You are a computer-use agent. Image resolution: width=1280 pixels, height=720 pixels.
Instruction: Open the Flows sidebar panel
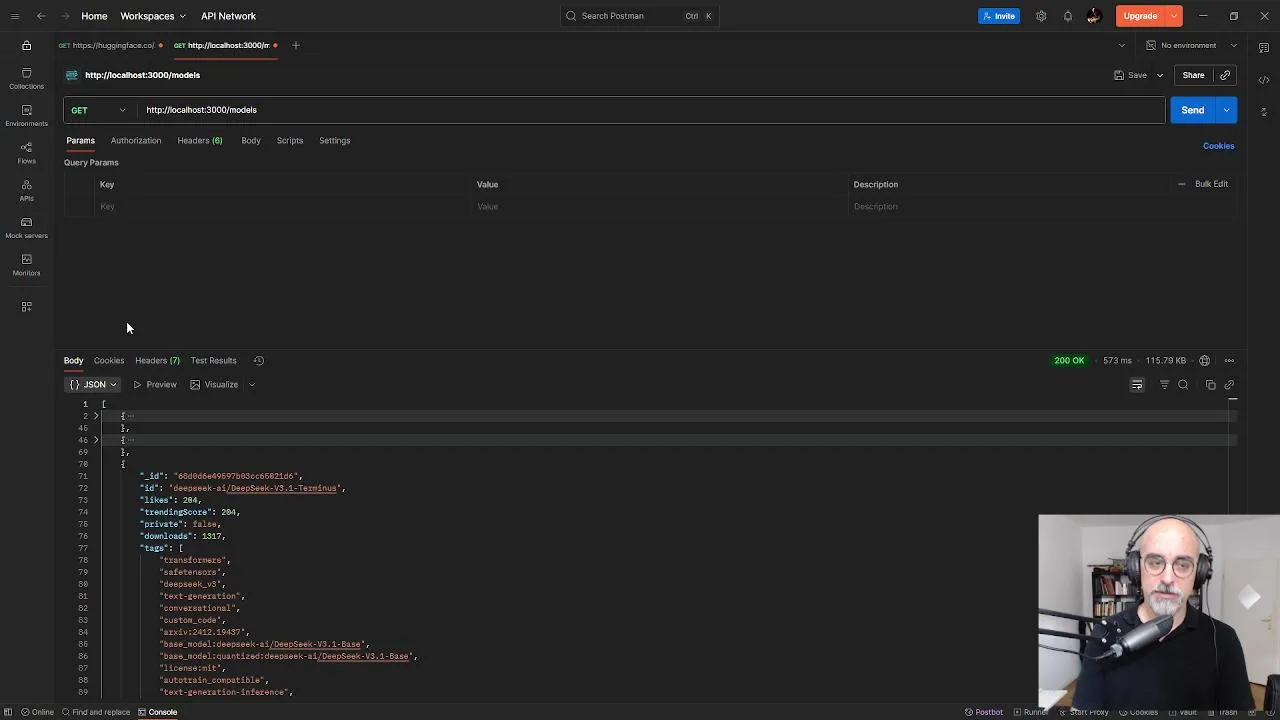(x=26, y=153)
